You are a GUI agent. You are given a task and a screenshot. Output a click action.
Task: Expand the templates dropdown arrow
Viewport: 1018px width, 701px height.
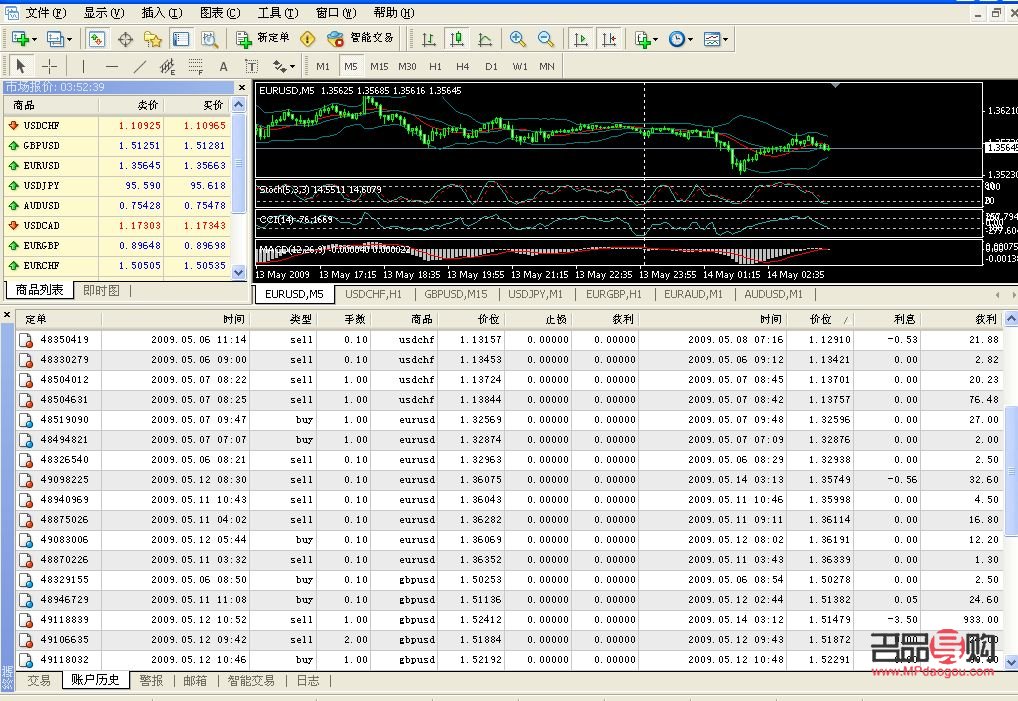[725, 40]
